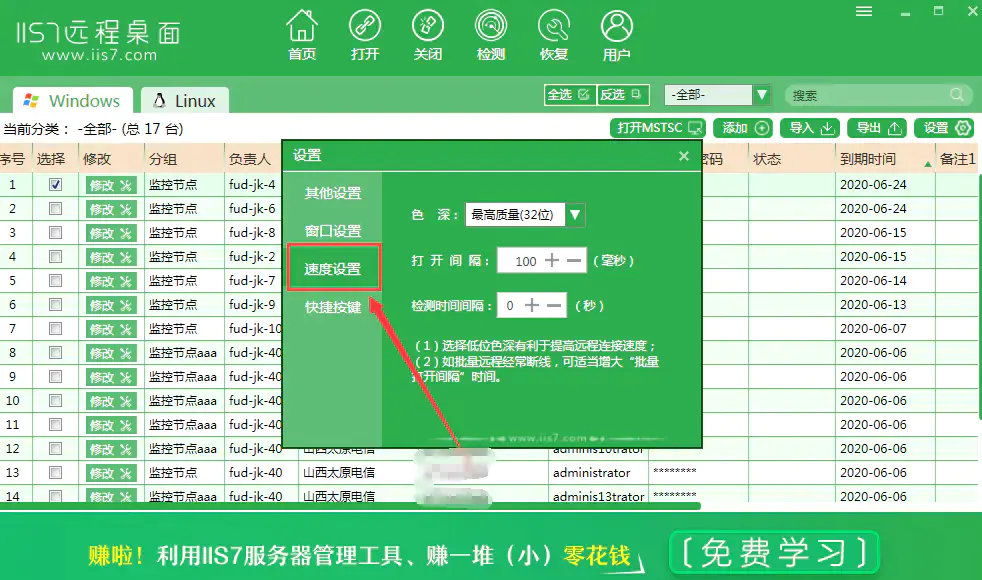Select 速度设置 in settings dialog

pyautogui.click(x=333, y=269)
